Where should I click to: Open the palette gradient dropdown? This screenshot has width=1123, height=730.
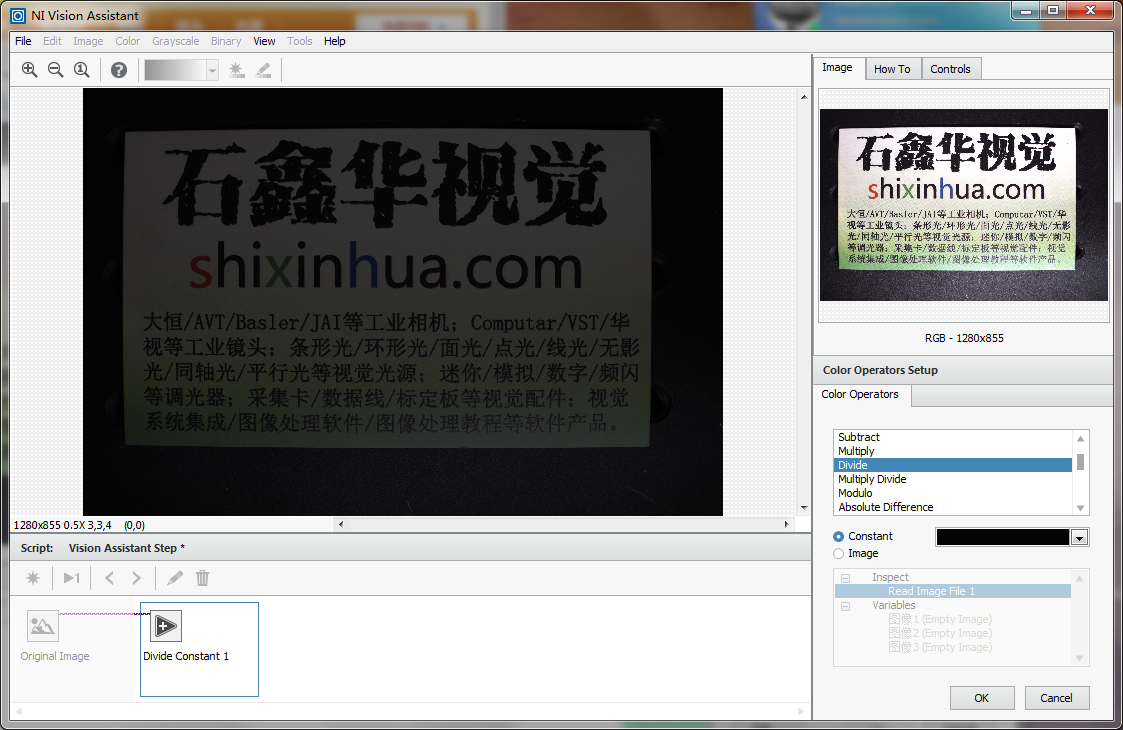(x=212, y=70)
